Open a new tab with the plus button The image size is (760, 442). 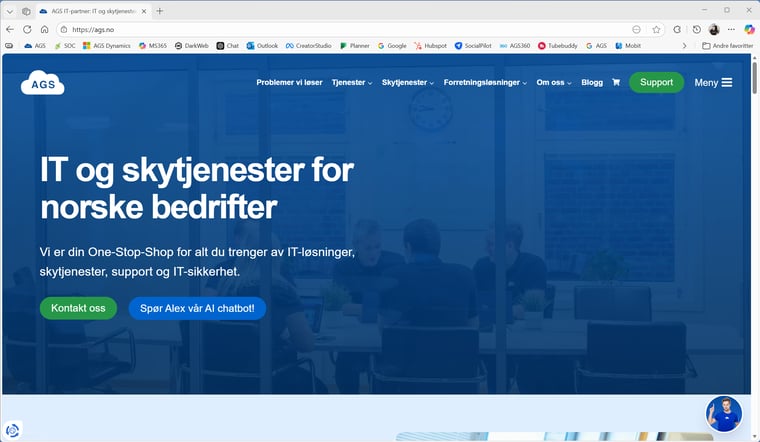tap(159, 11)
